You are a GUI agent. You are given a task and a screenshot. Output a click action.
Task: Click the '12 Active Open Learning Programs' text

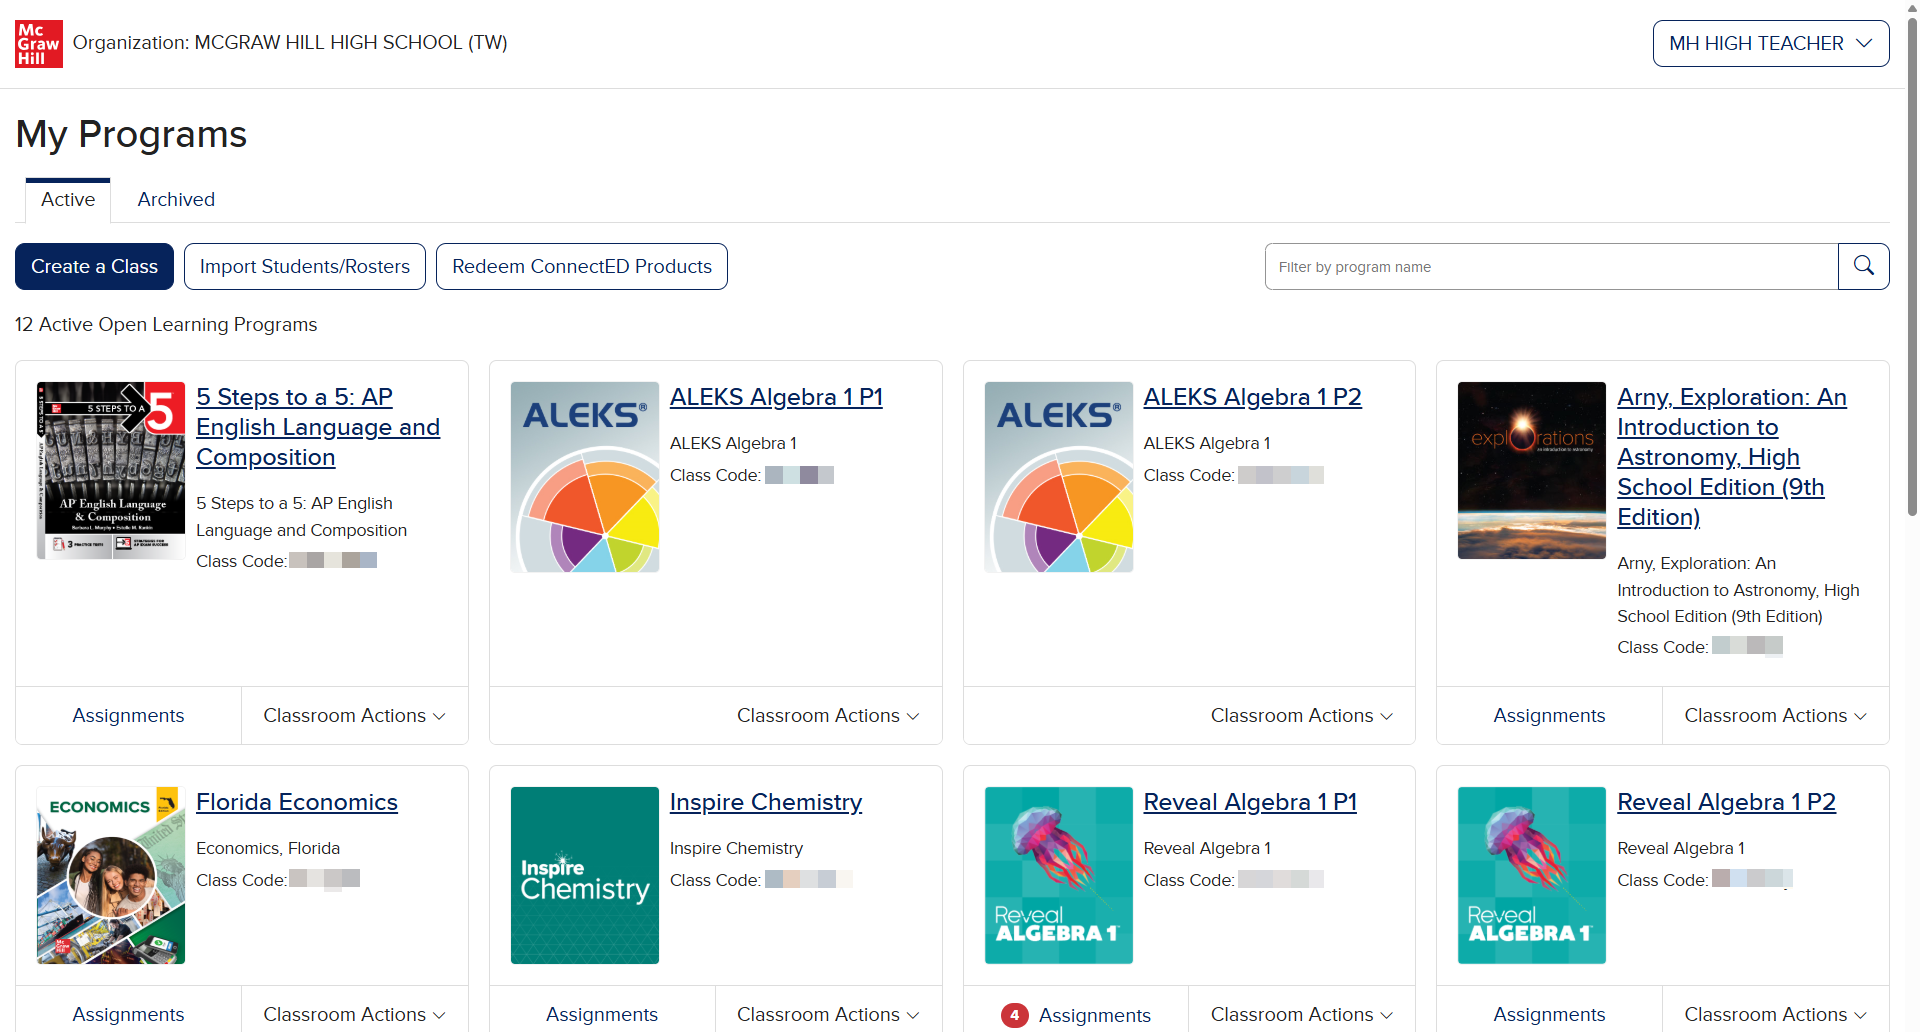click(x=166, y=324)
